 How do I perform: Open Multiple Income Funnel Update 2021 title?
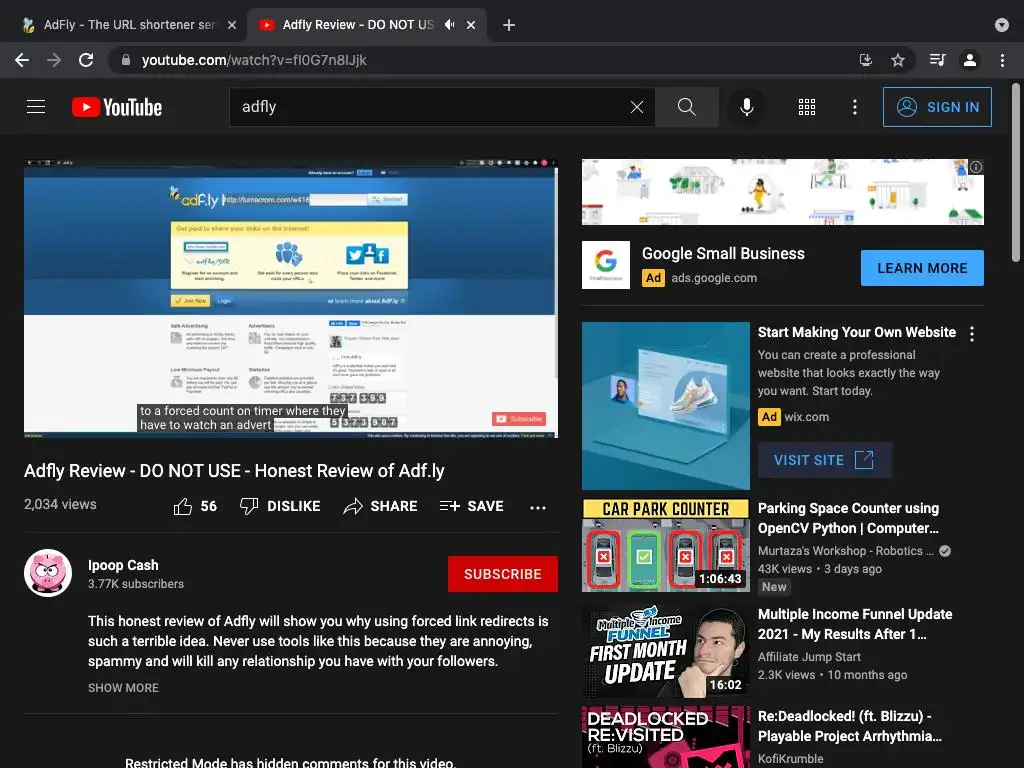tap(855, 624)
